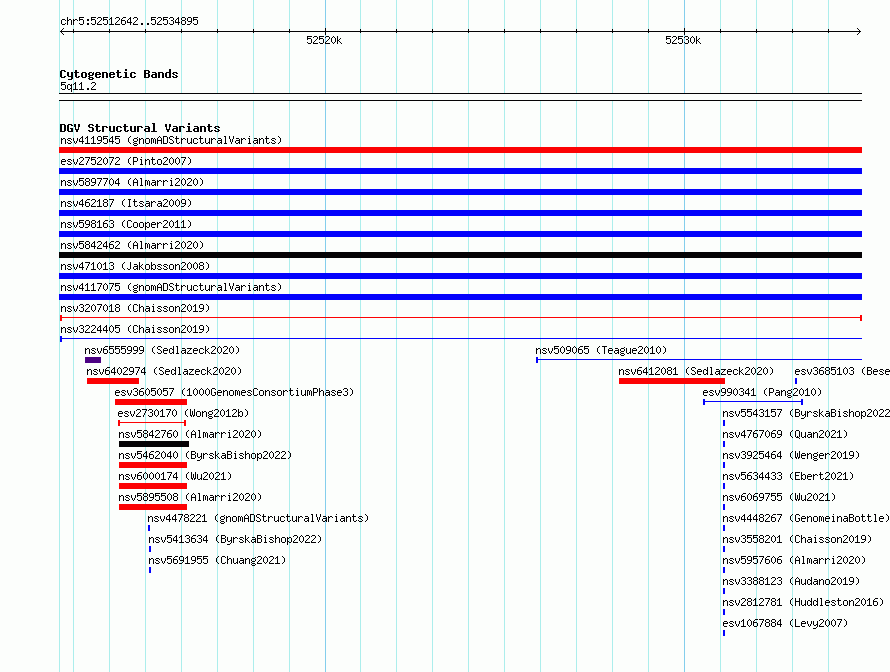Click esv1067884 (Levy2007) label

(x=785, y=623)
